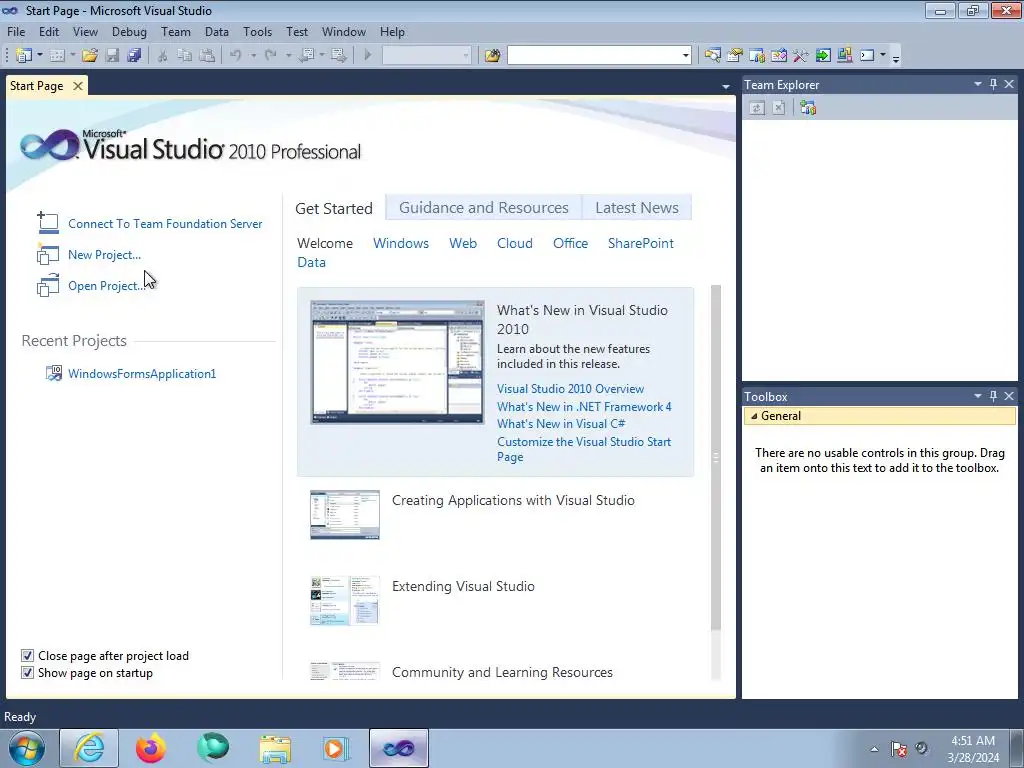Click the Copy toolbar icon
The image size is (1024, 768).
[185, 56]
